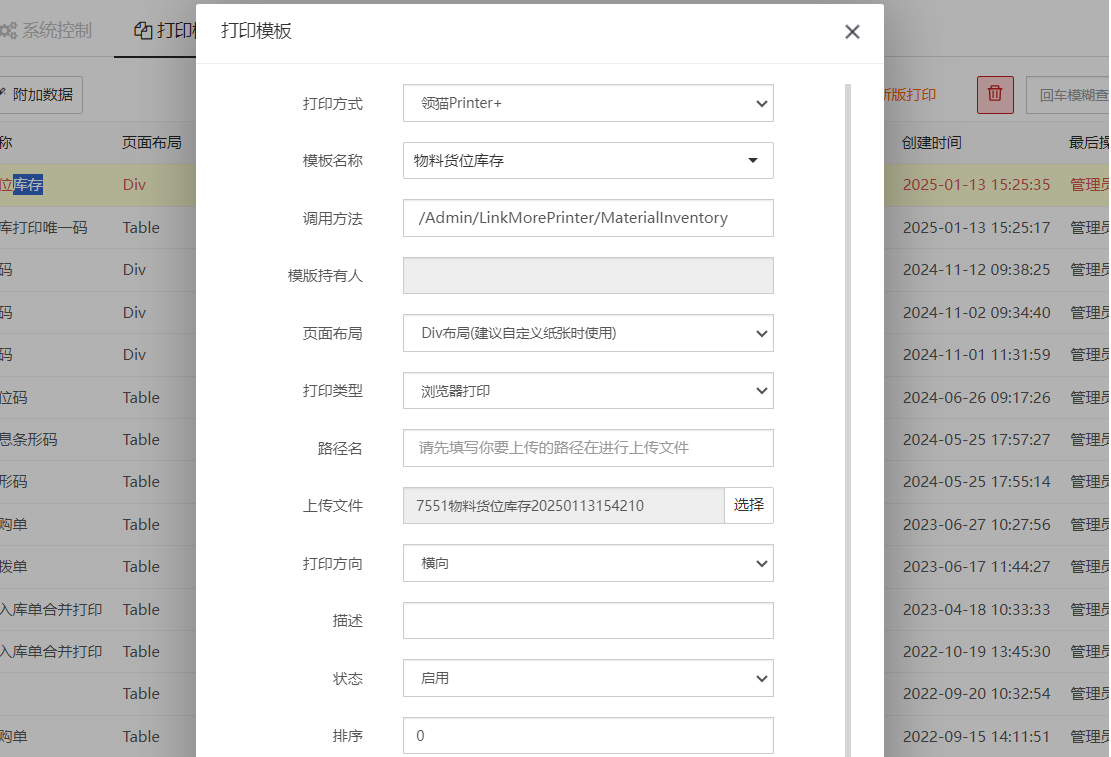Click the 描述 input field

588,621
